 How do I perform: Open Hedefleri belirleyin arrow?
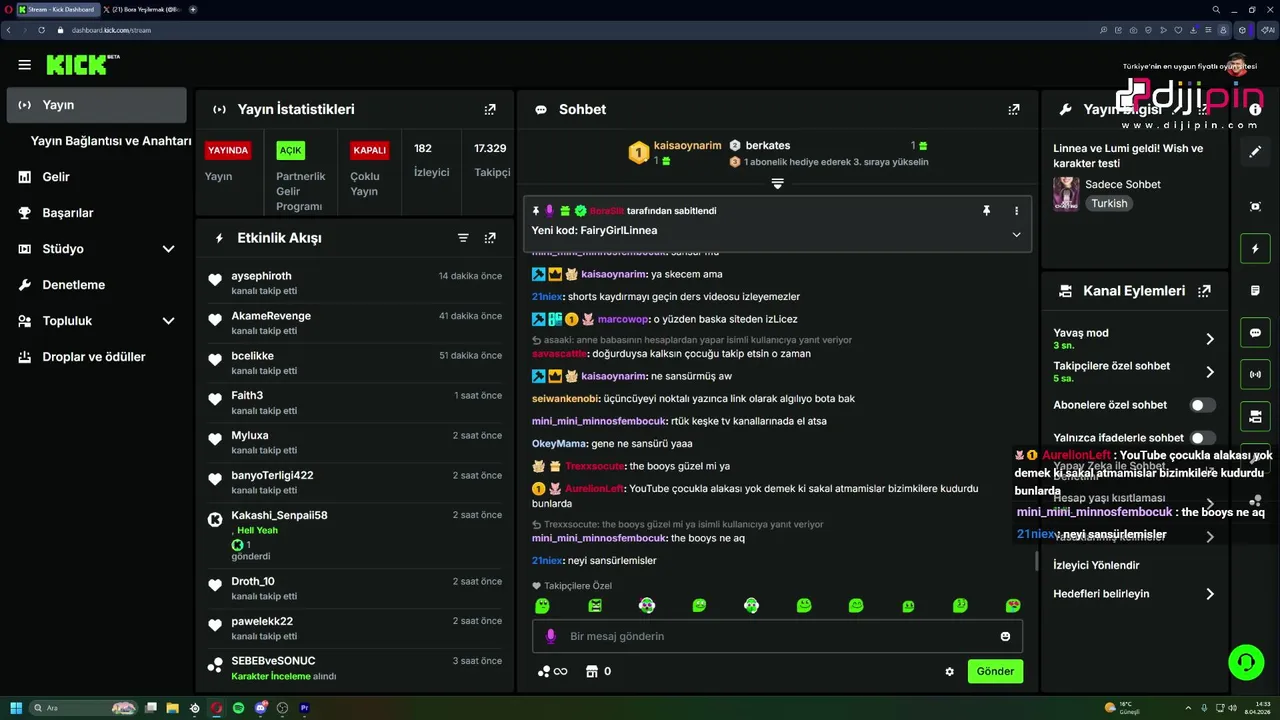pyautogui.click(x=1210, y=594)
